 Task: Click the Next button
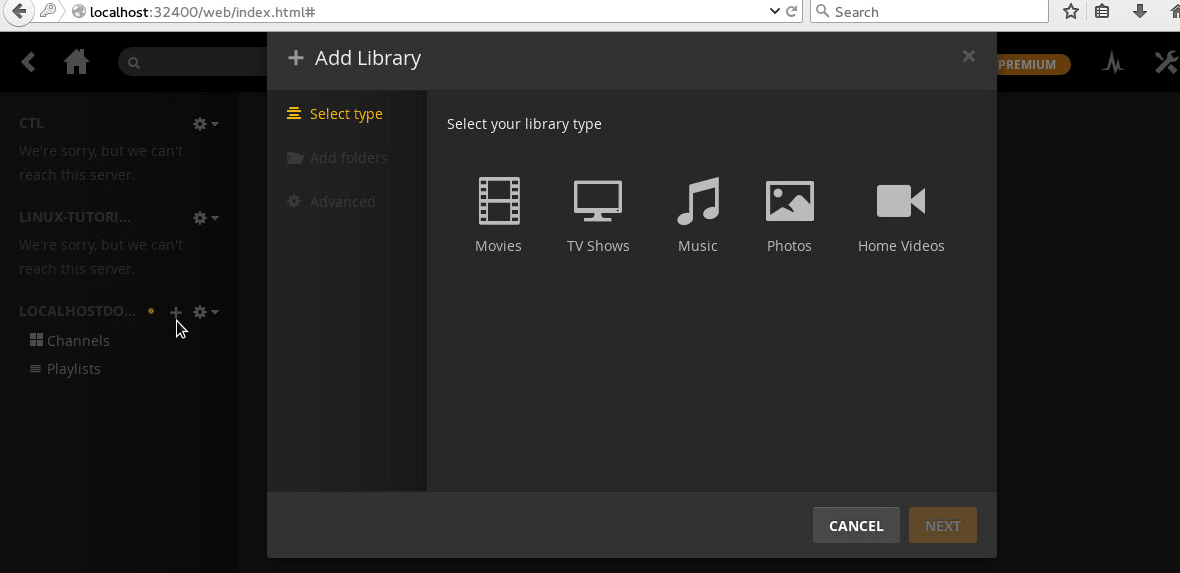942,526
